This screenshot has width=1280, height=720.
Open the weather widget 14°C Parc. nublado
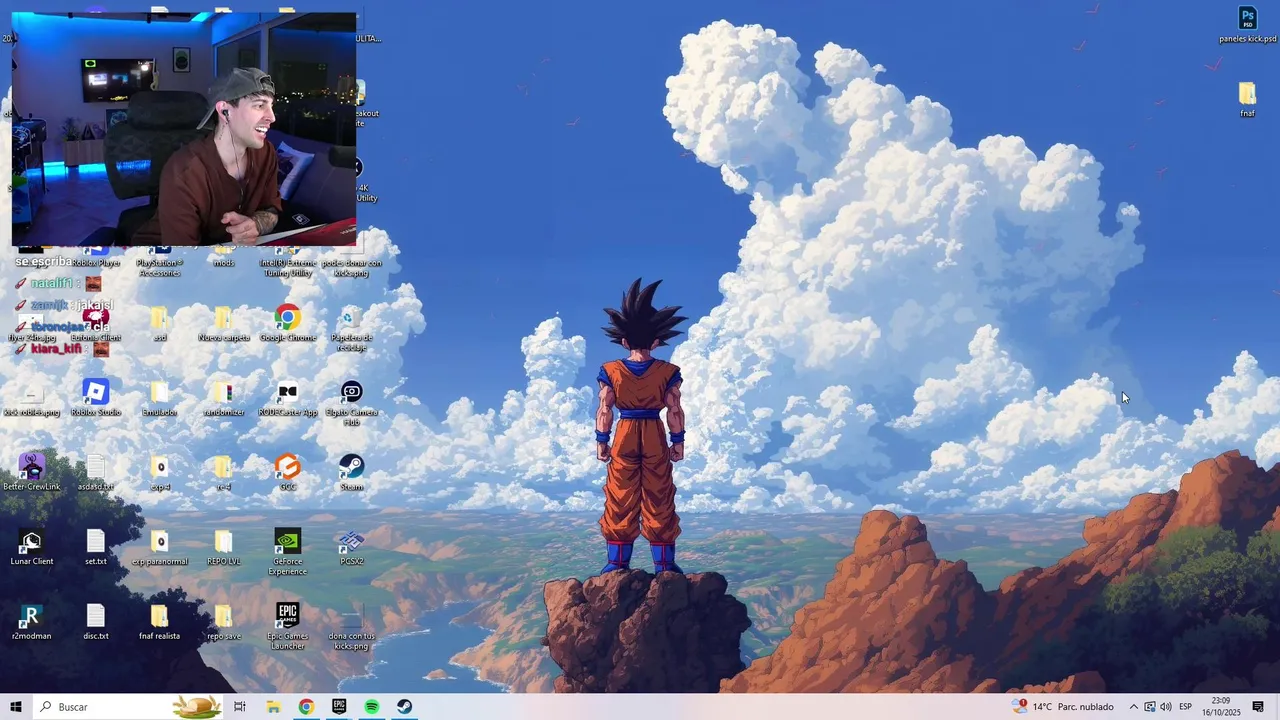pos(1063,707)
